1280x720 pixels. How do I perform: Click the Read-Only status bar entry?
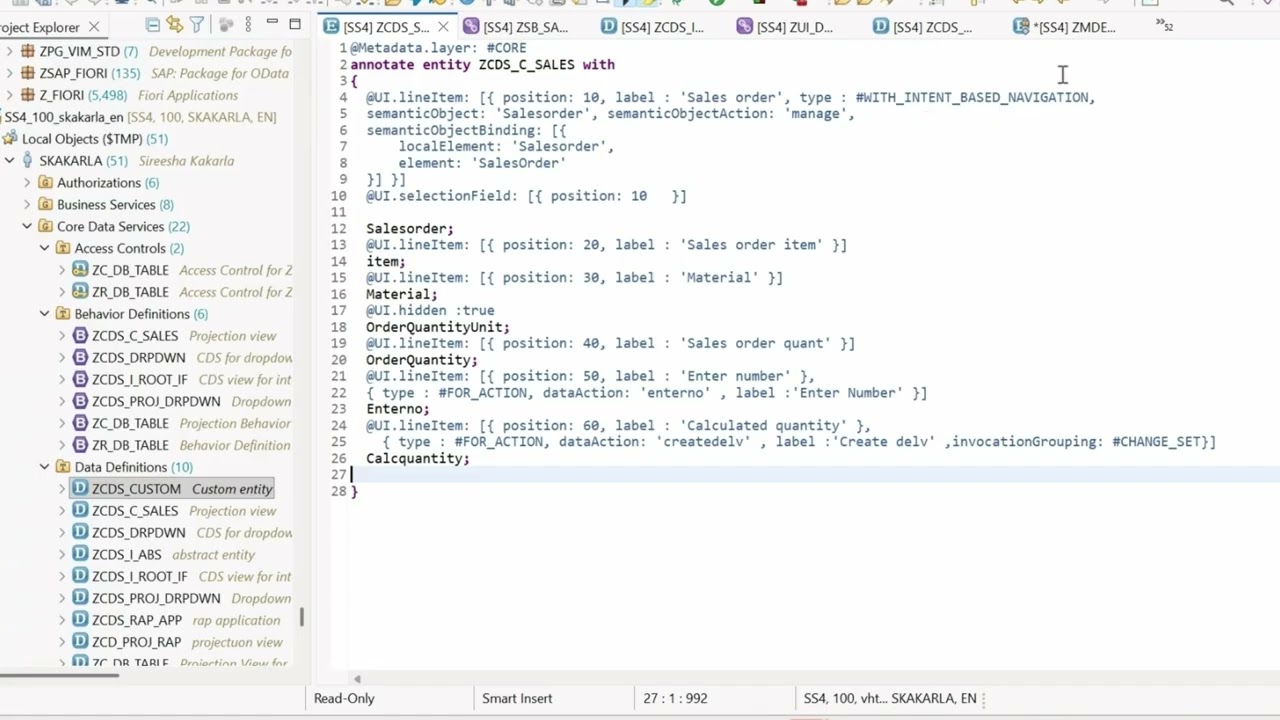point(344,698)
